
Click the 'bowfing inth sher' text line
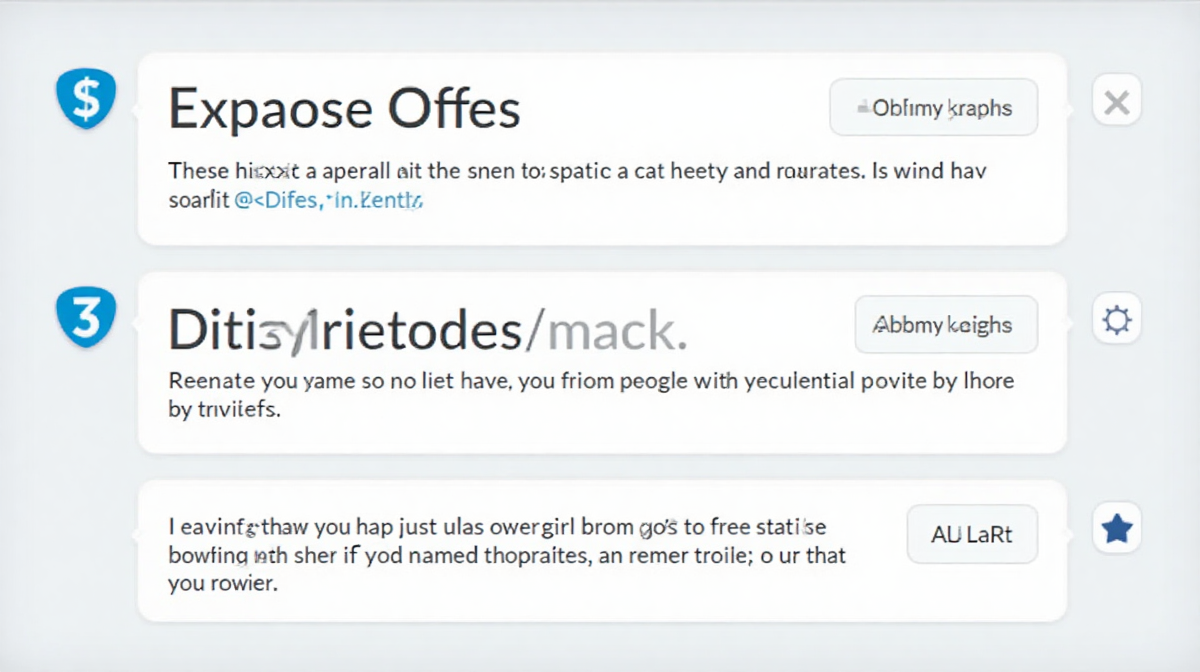pos(506,555)
